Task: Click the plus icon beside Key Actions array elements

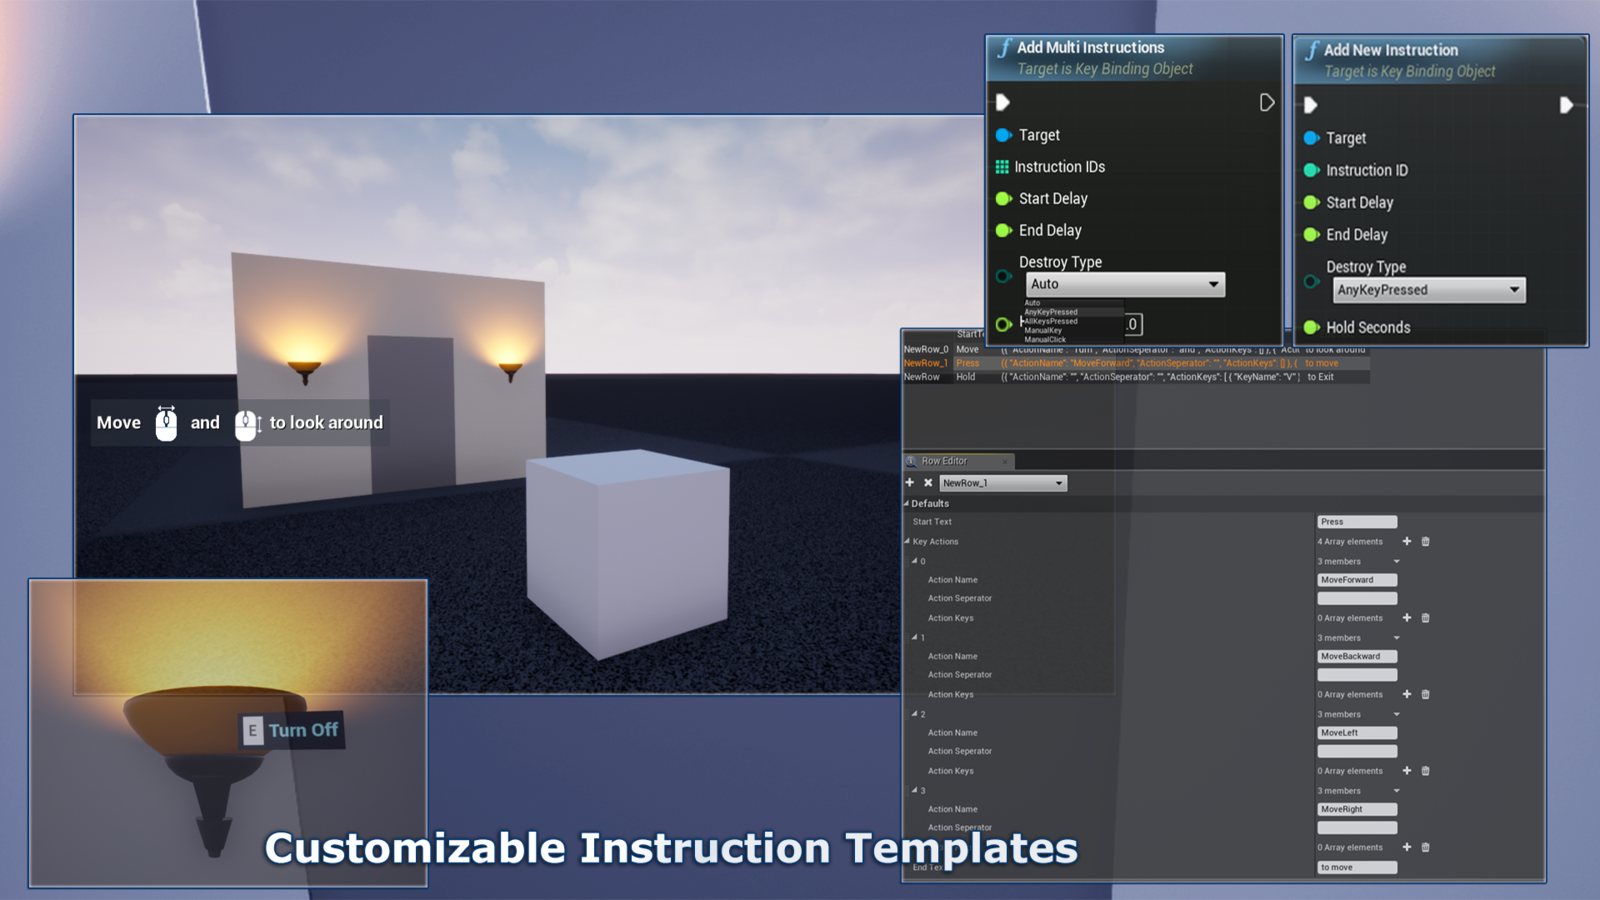Action: [x=1406, y=541]
